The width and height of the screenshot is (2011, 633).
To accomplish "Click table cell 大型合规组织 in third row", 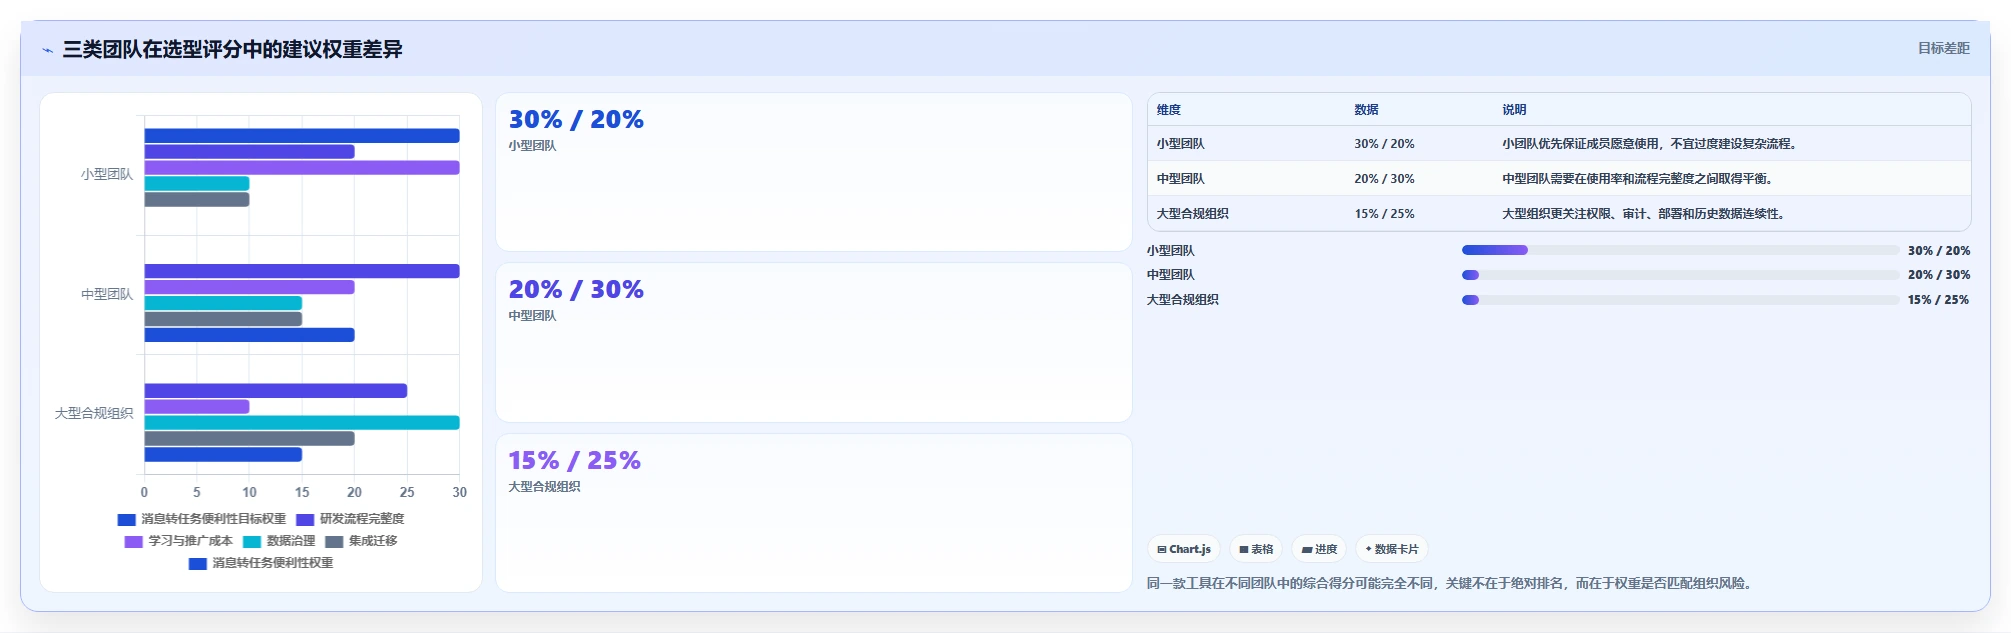I will tap(1193, 214).
